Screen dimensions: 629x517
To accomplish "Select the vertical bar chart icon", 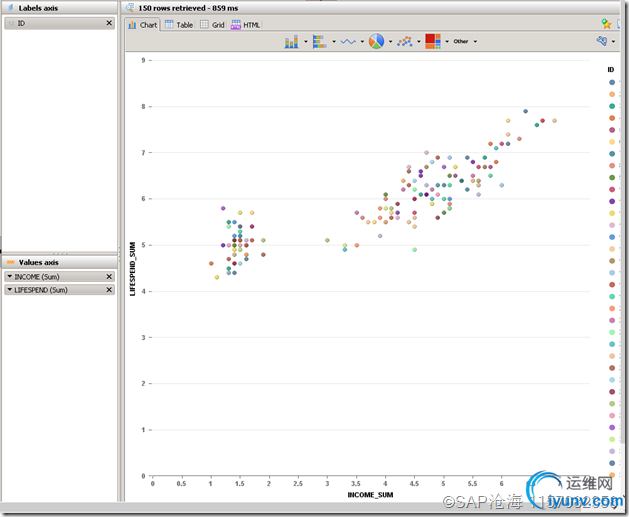I will coord(292,41).
